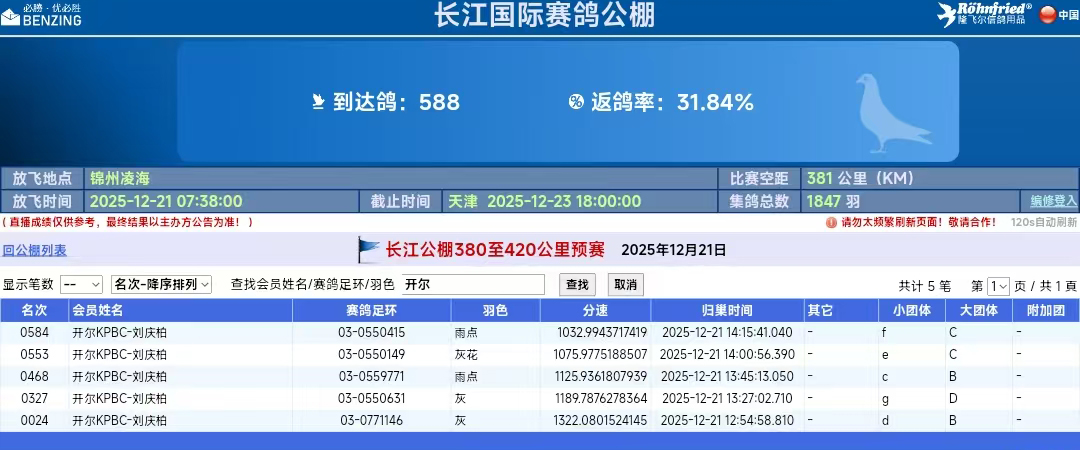Click the return rate percent icon
Image resolution: width=1080 pixels, height=450 pixels.
[576, 101]
